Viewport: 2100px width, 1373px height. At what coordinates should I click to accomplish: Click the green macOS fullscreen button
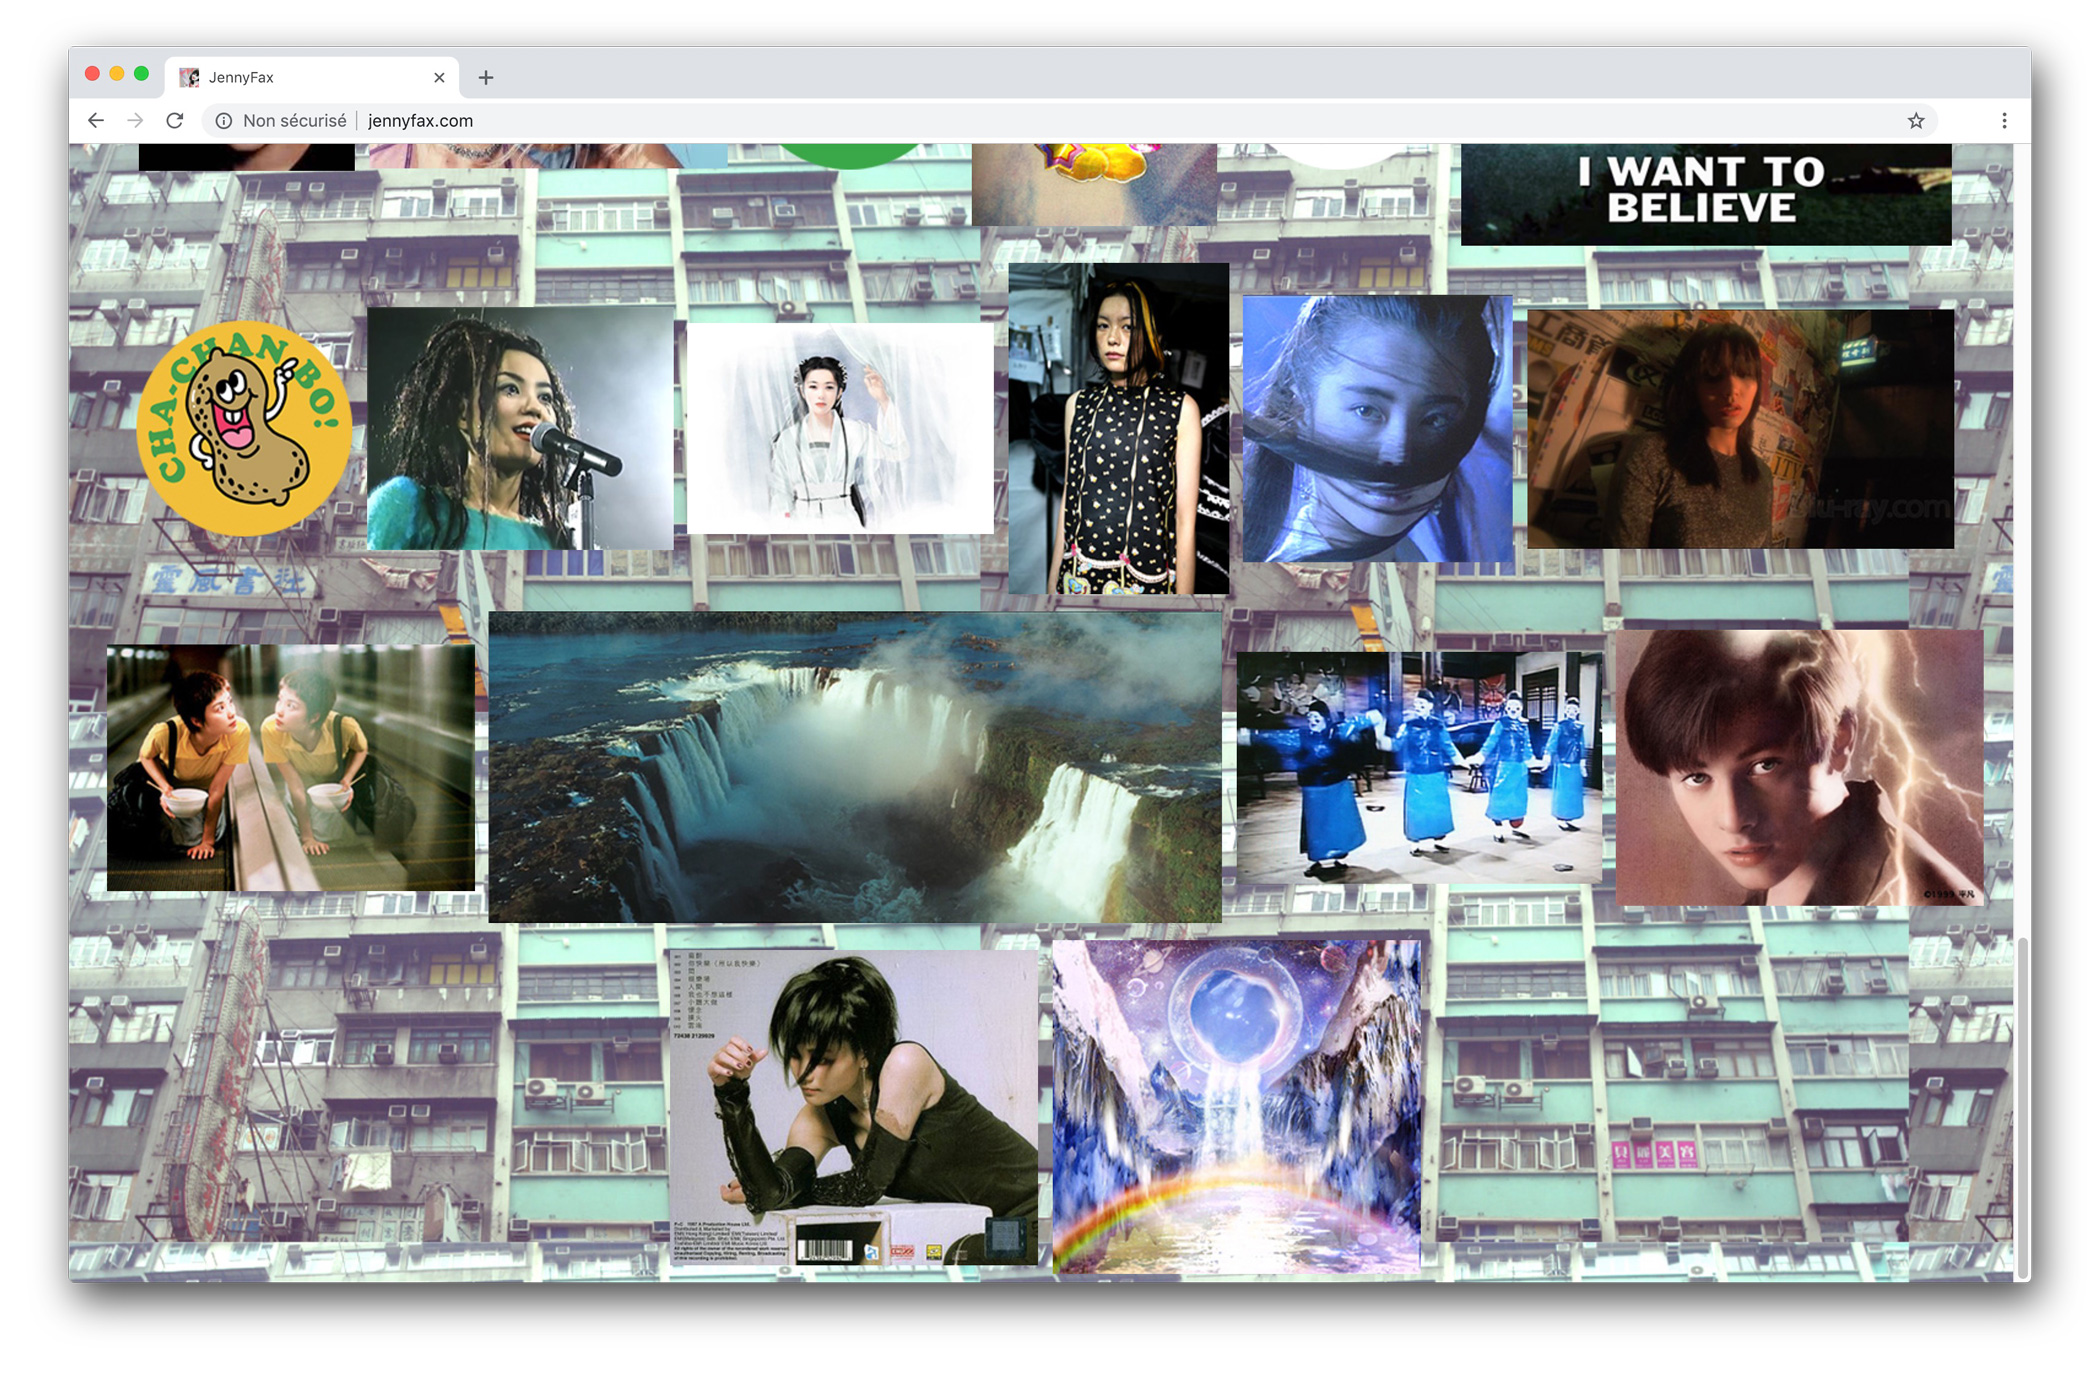(141, 74)
